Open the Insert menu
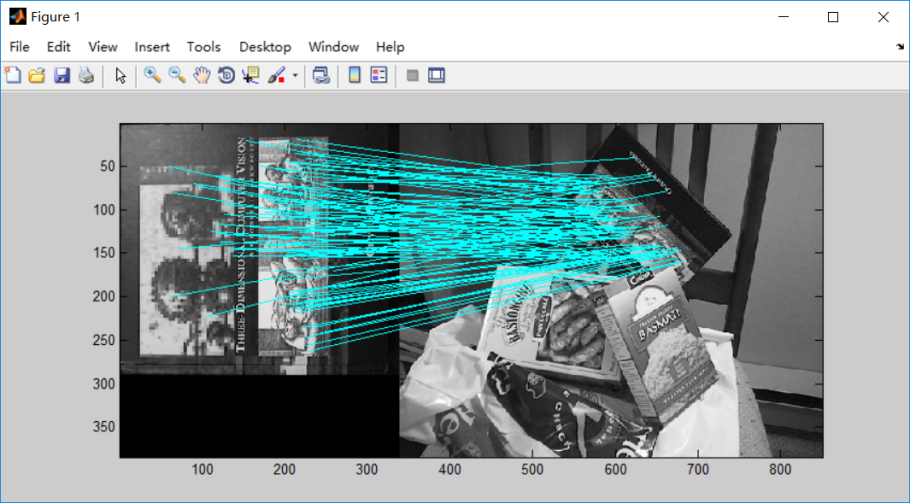Viewport: 910px width, 503px height. click(152, 47)
